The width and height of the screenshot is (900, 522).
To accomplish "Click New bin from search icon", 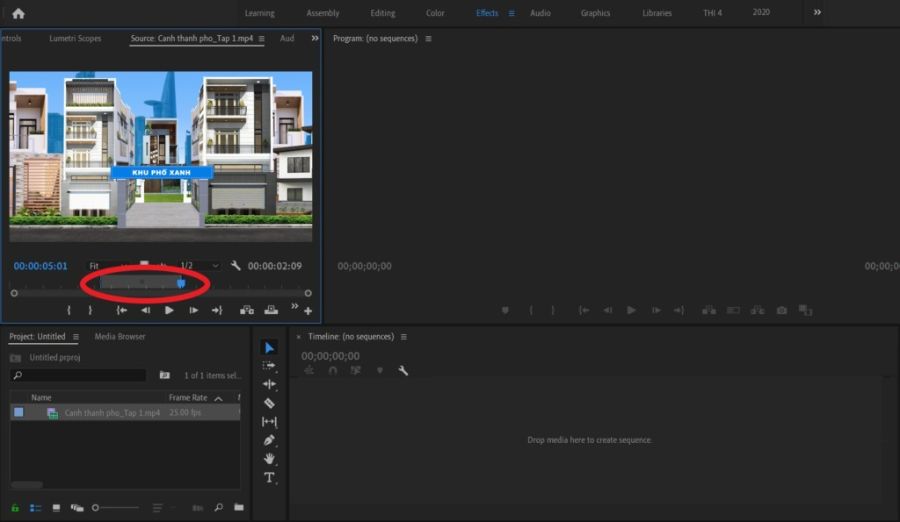I will click(165, 375).
